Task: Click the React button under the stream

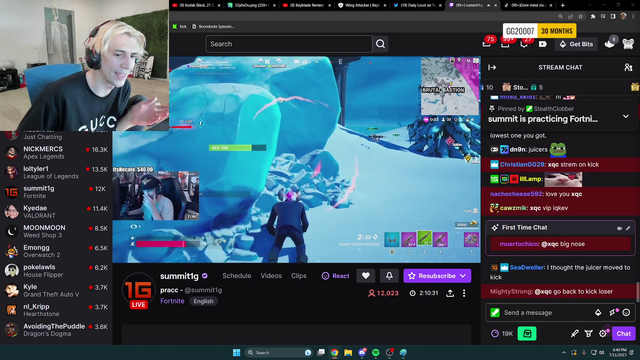Action: click(336, 276)
